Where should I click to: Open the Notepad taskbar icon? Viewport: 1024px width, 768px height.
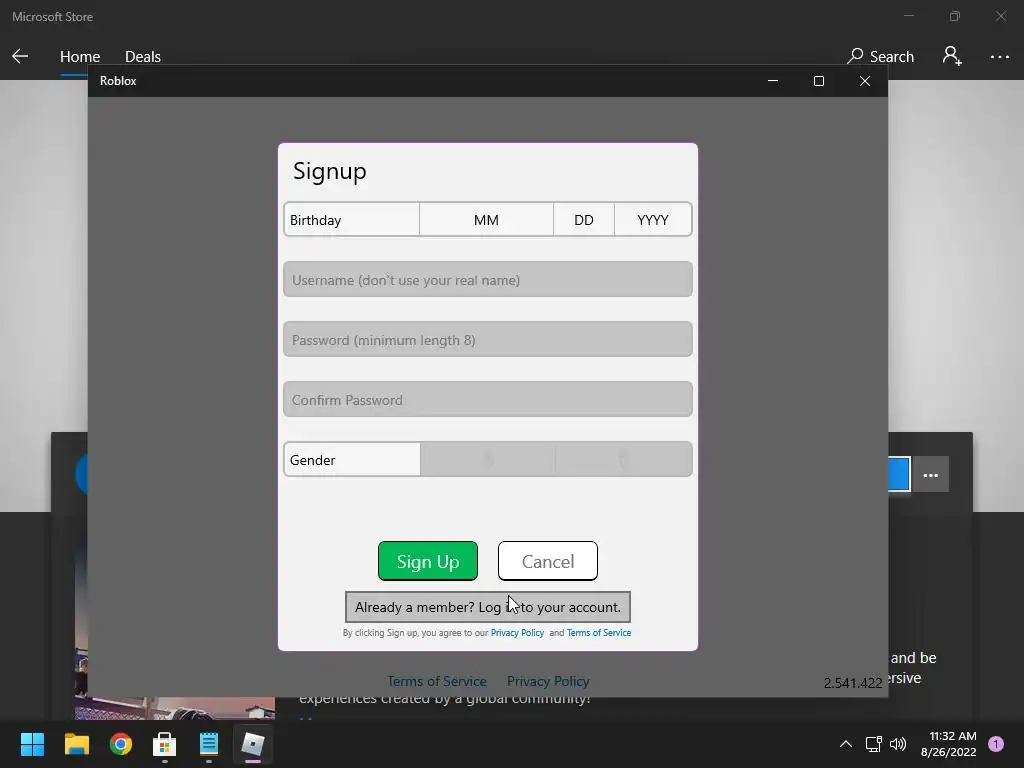click(x=209, y=744)
